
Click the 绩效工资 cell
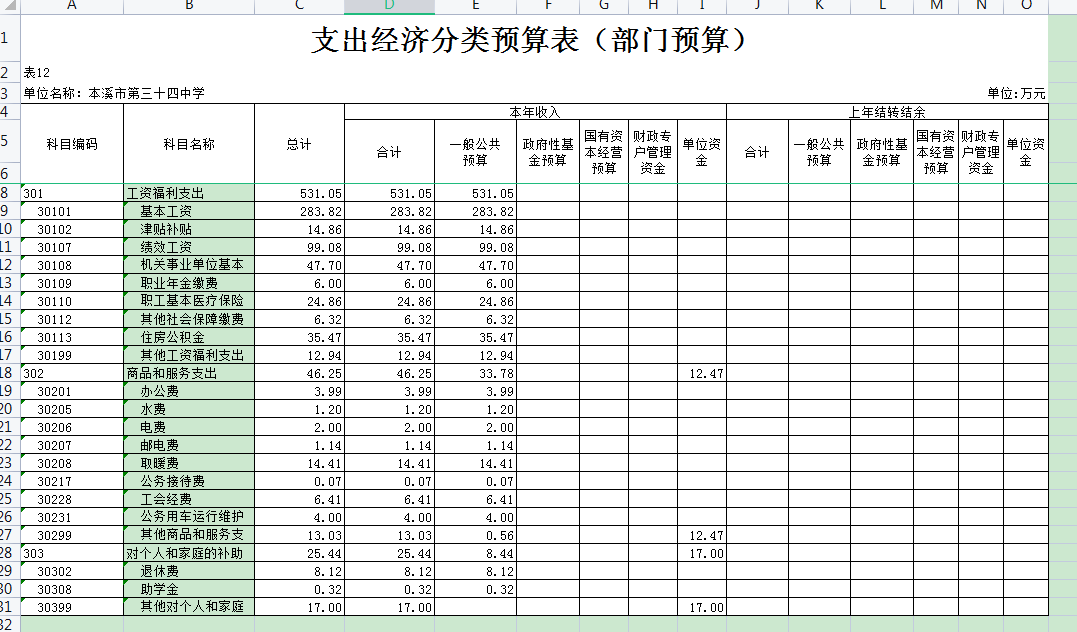(x=189, y=247)
